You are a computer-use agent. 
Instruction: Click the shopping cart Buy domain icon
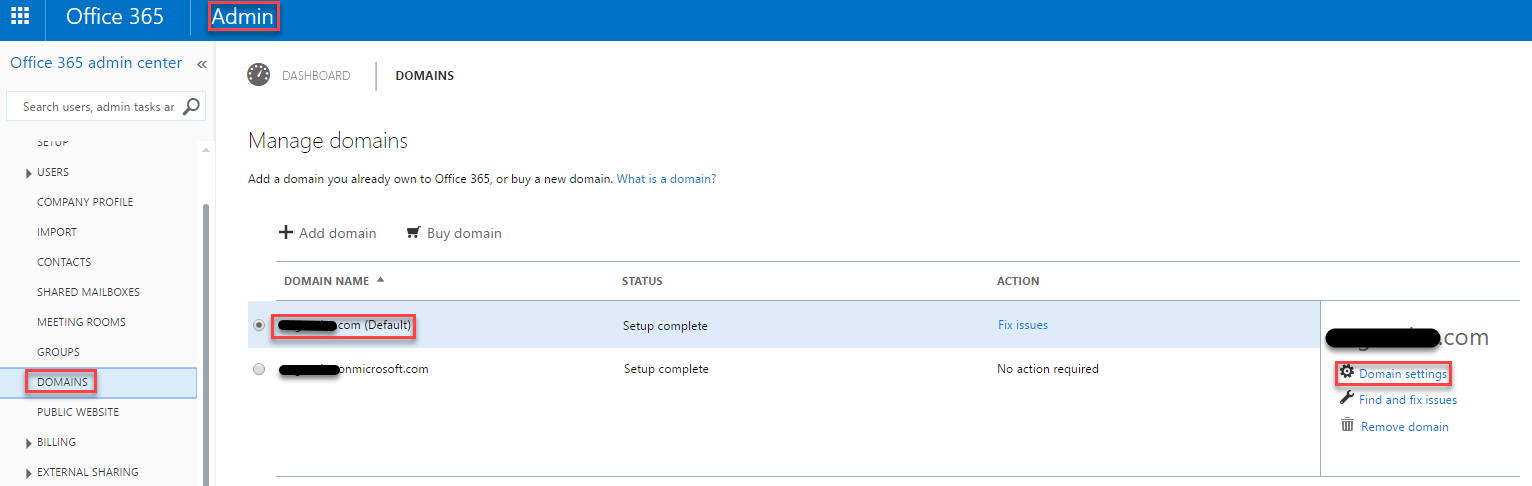(413, 233)
